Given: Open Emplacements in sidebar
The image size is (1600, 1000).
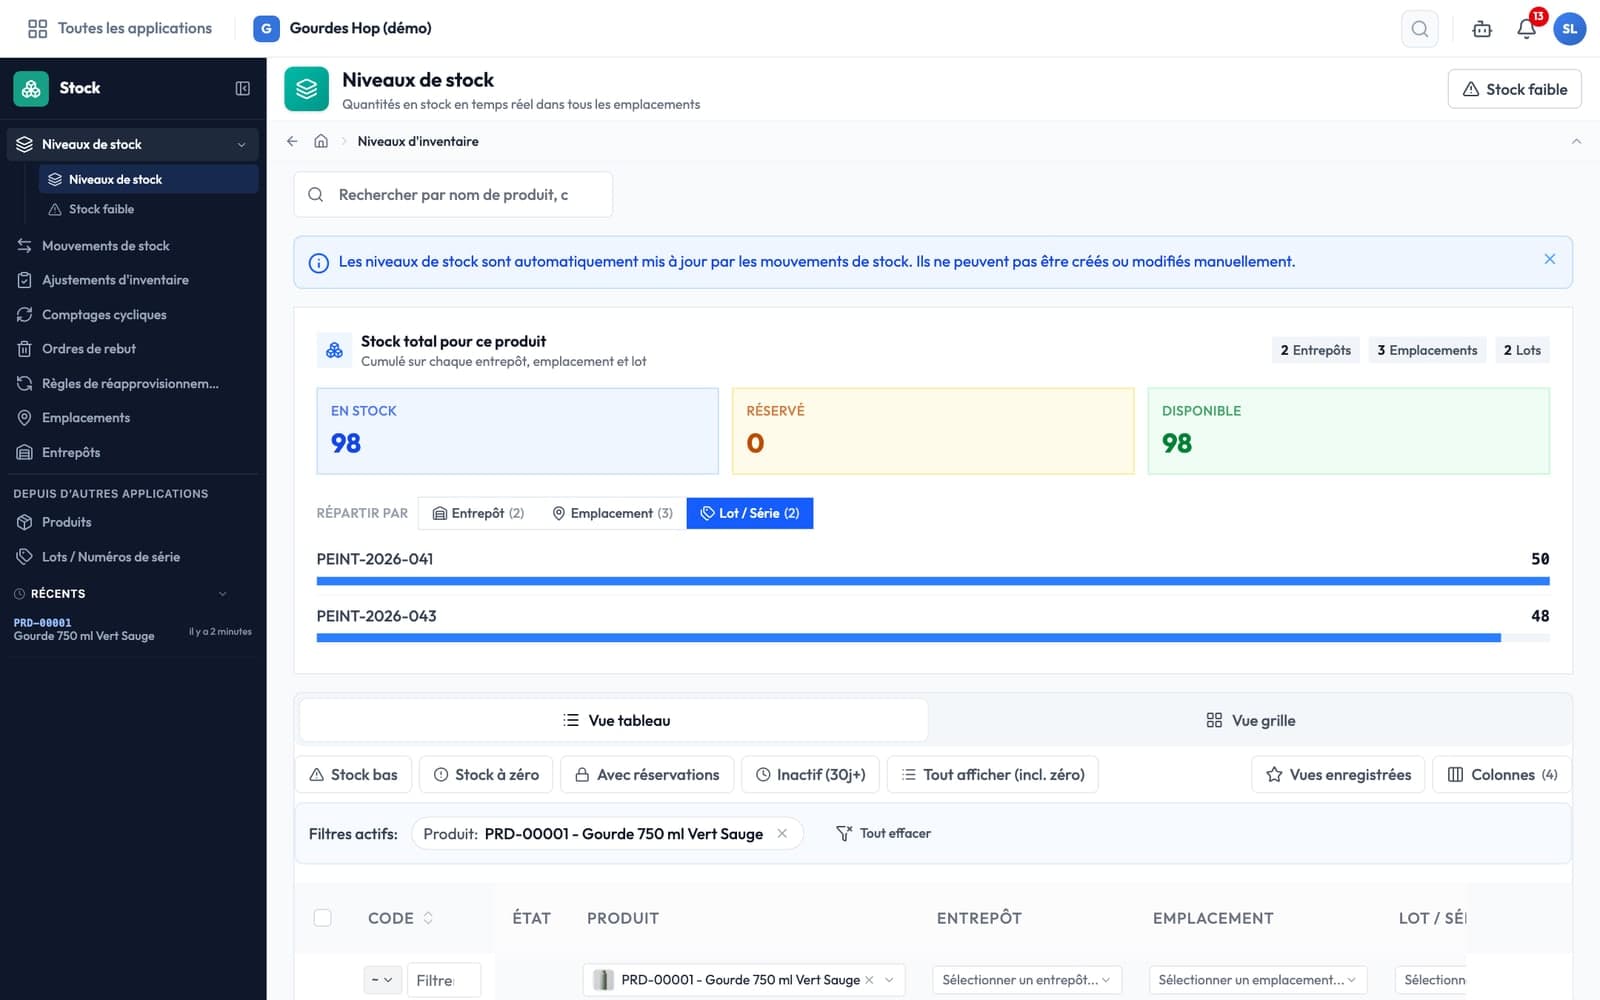Looking at the screenshot, I should tap(132, 418).
